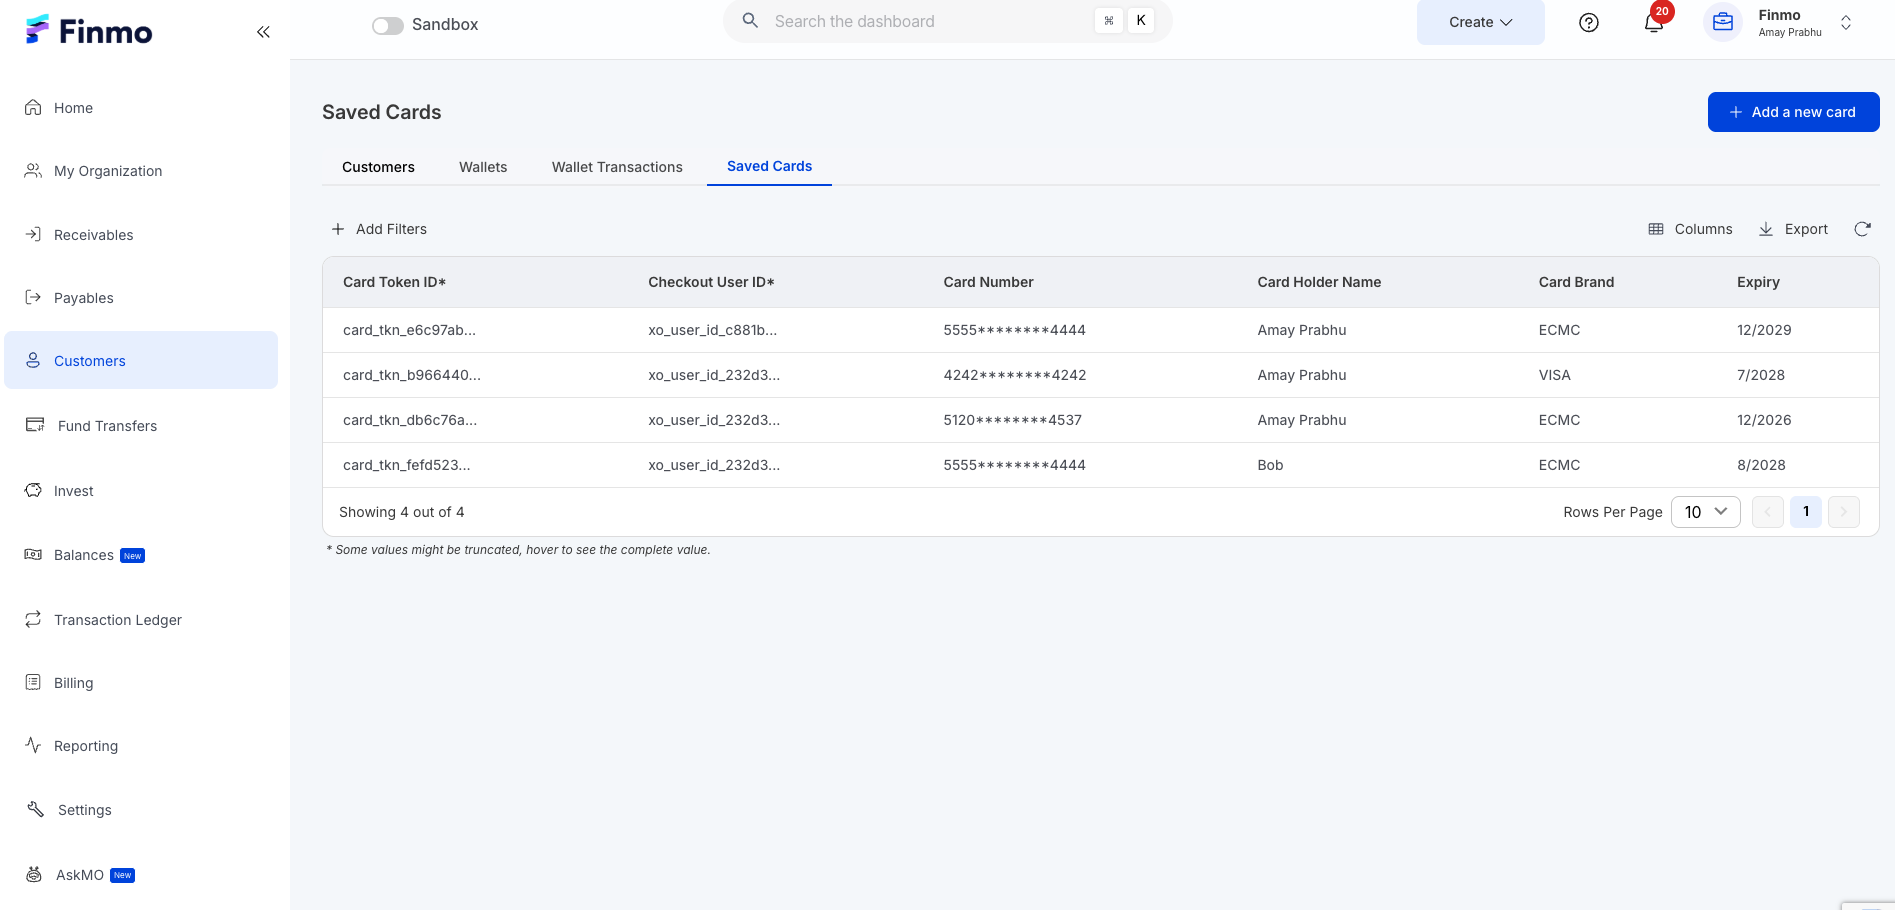Click Card Brand column header
Image resolution: width=1895 pixels, height=910 pixels.
click(1576, 282)
